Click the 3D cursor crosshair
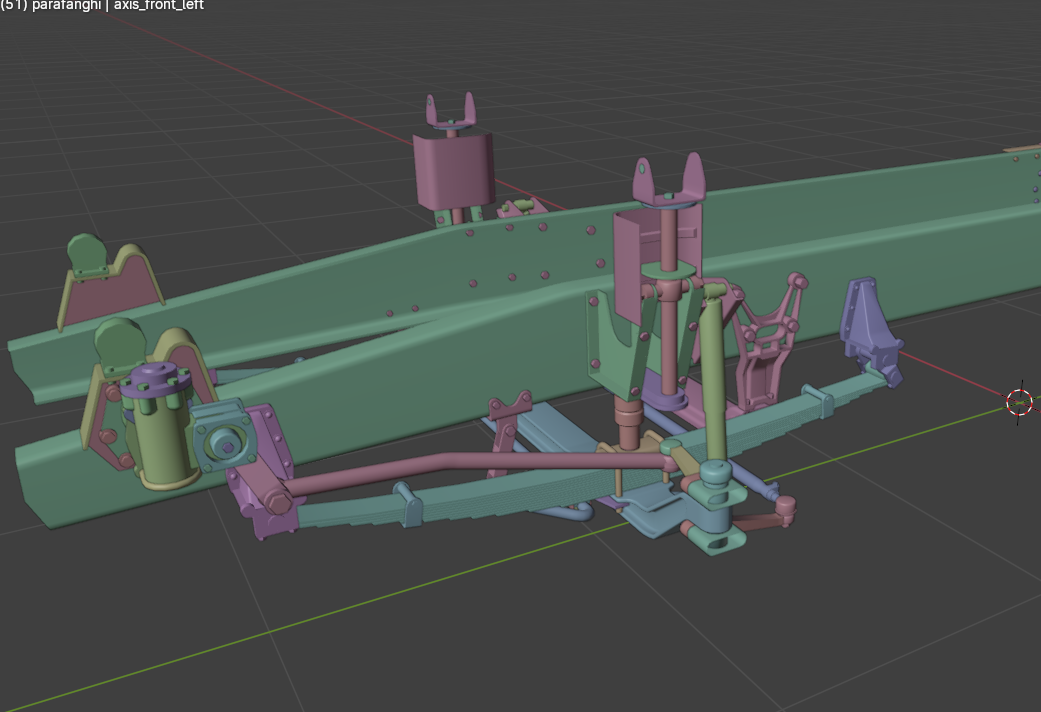The image size is (1041, 712). (x=1018, y=402)
